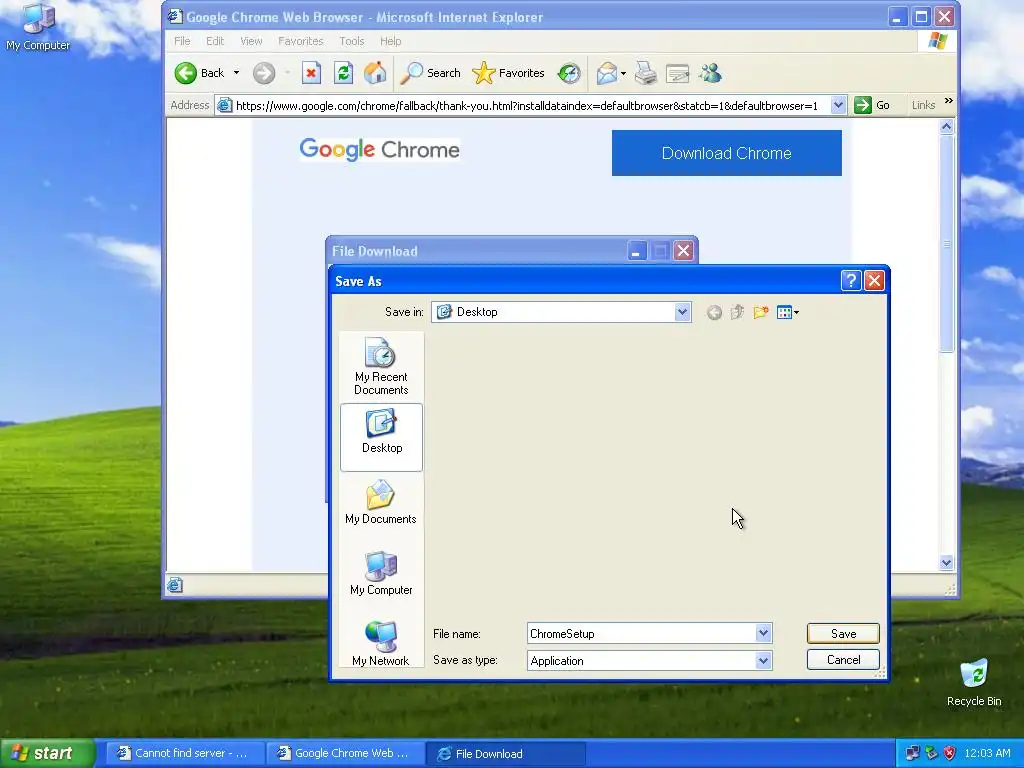Open the Edit menu in Internet Explorer
This screenshot has width=1024, height=768.
click(215, 41)
